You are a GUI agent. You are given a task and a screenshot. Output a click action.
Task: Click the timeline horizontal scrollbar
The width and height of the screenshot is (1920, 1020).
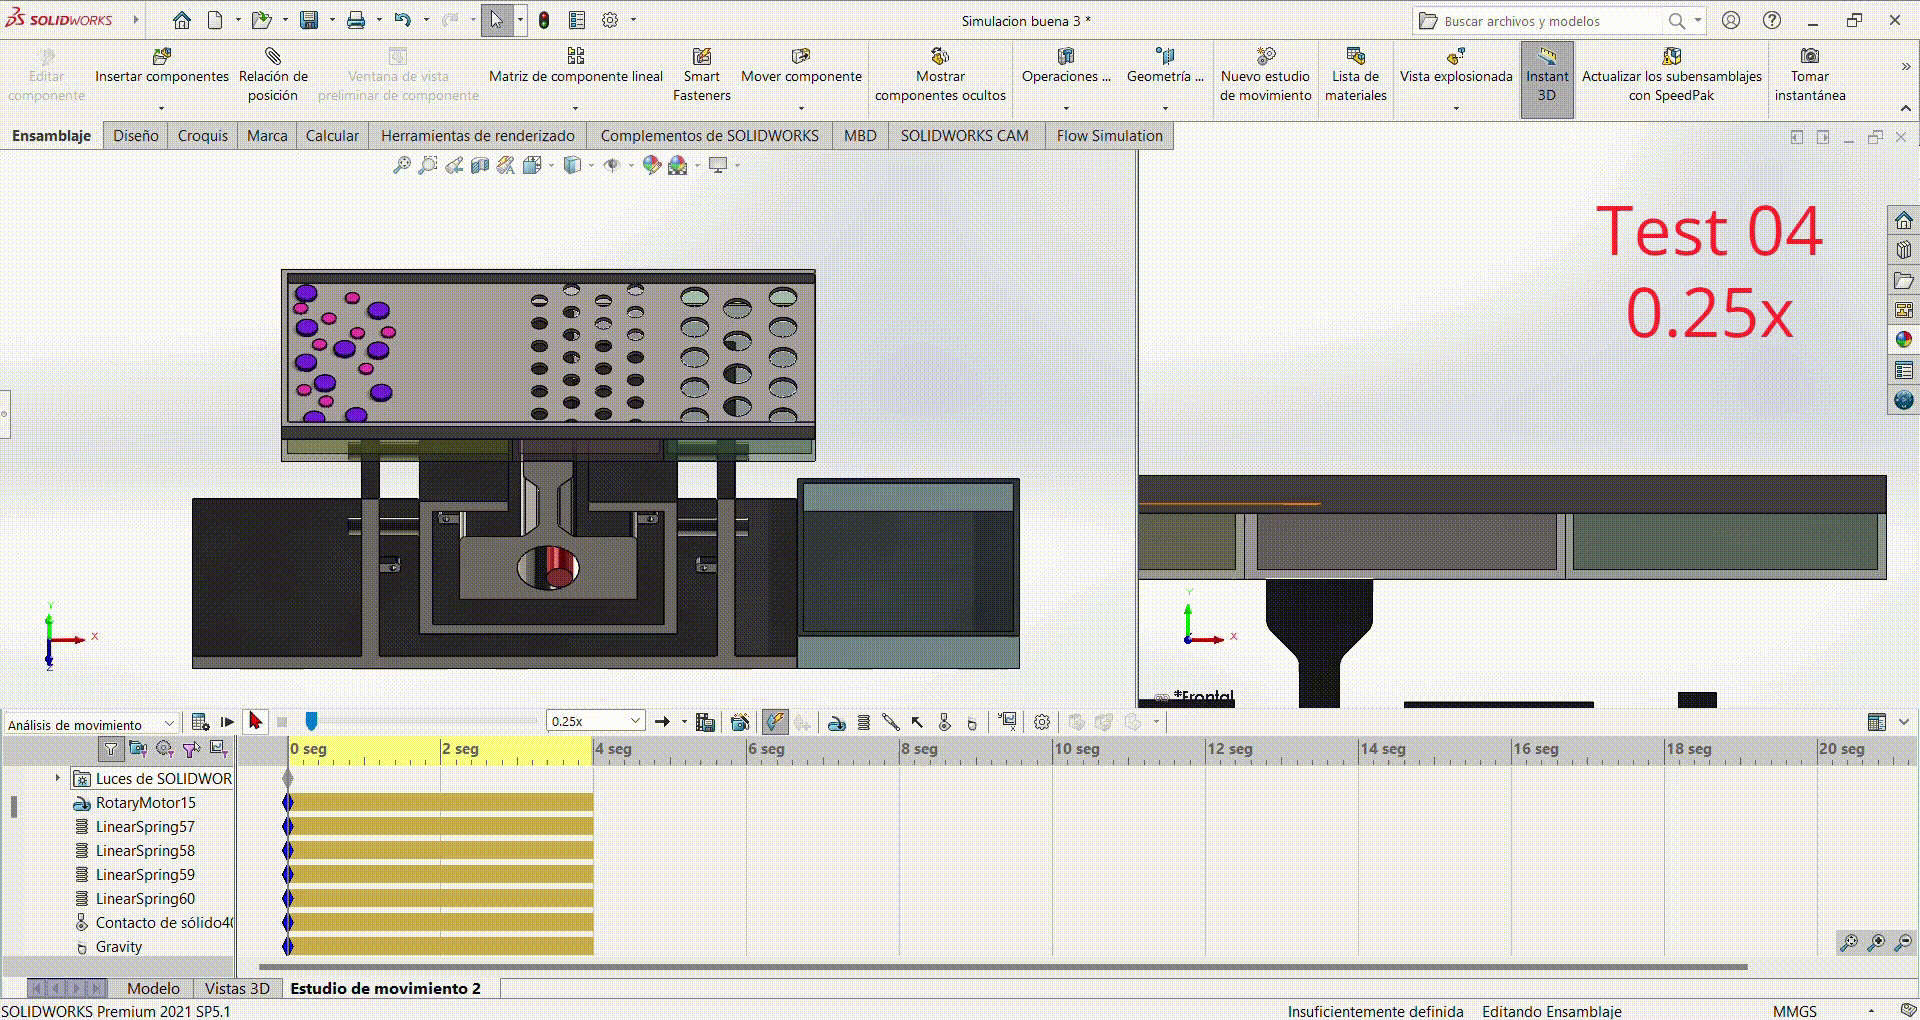tap(1003, 967)
